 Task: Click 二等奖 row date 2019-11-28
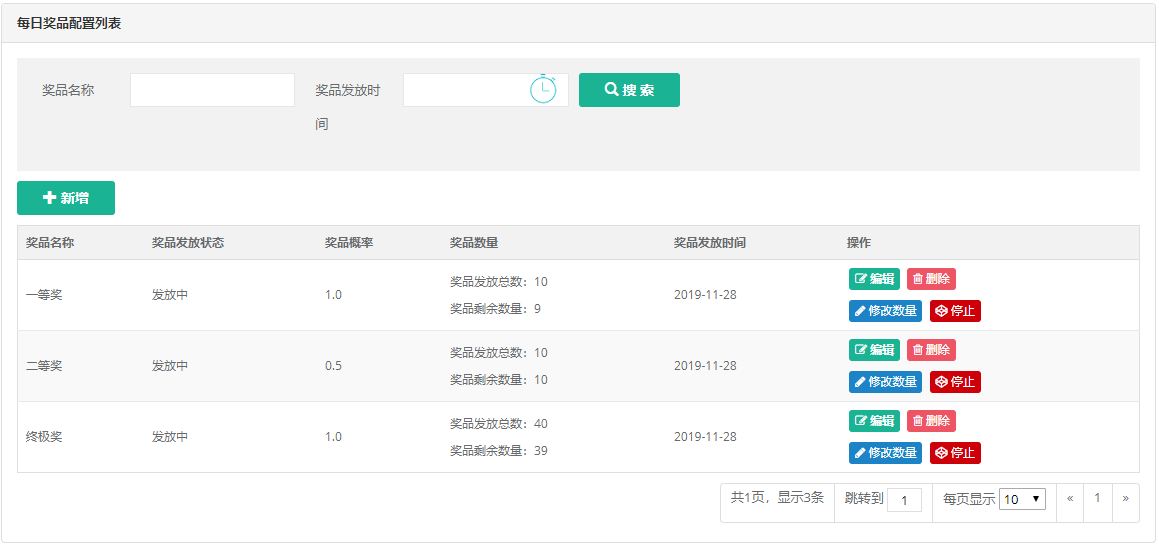(705, 366)
